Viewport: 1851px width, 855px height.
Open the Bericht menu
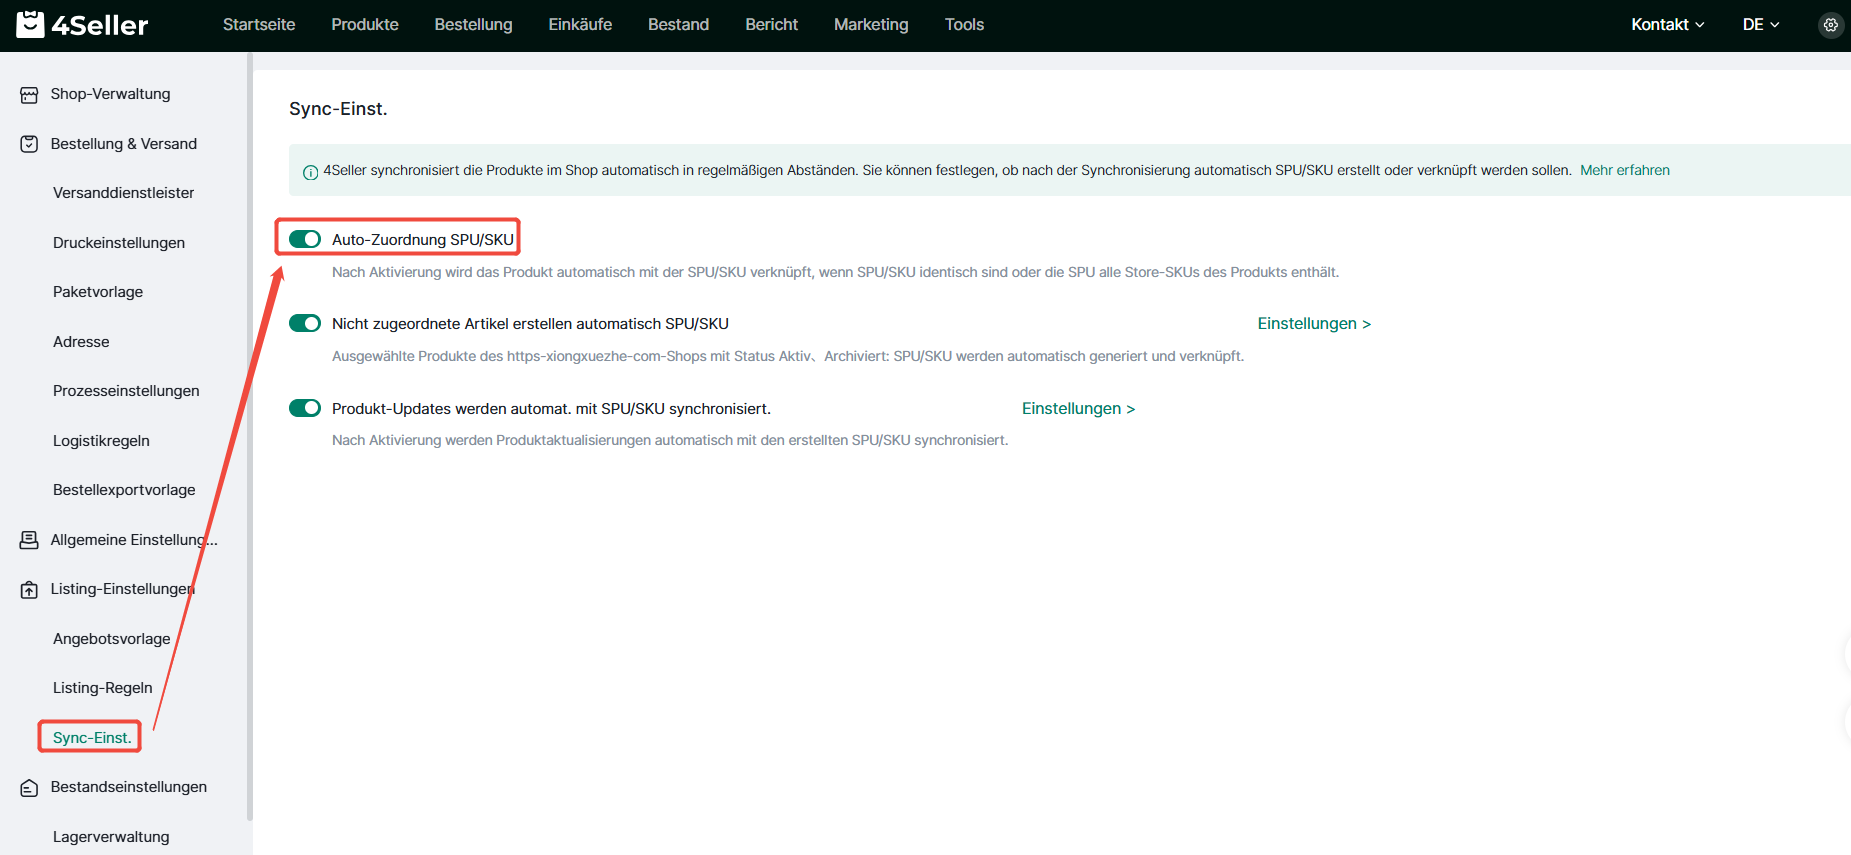(771, 25)
